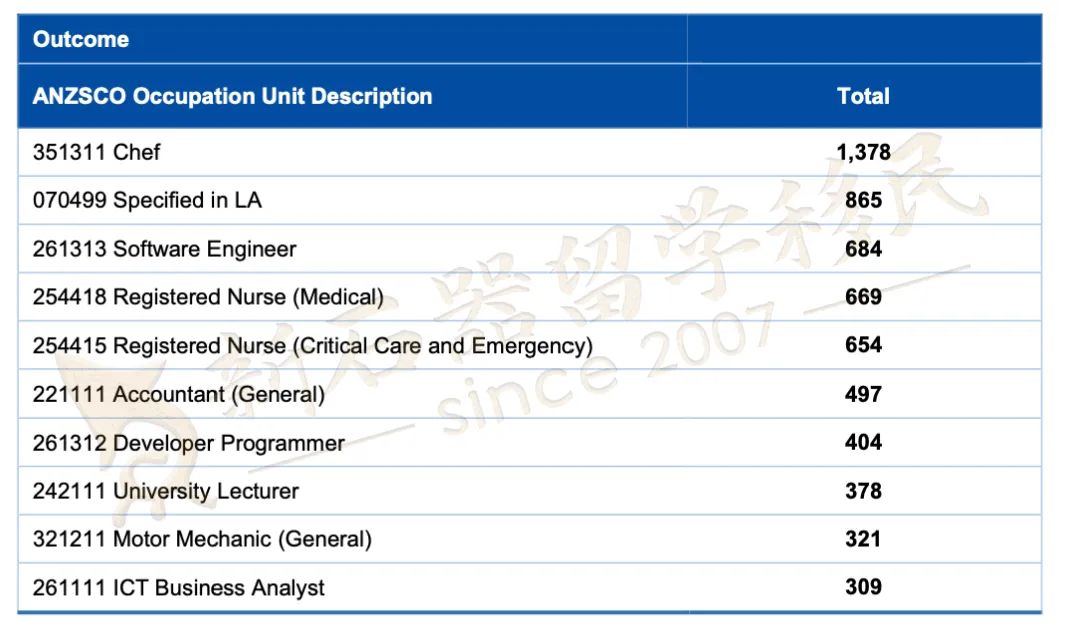Click the Total column header

[x=863, y=96]
